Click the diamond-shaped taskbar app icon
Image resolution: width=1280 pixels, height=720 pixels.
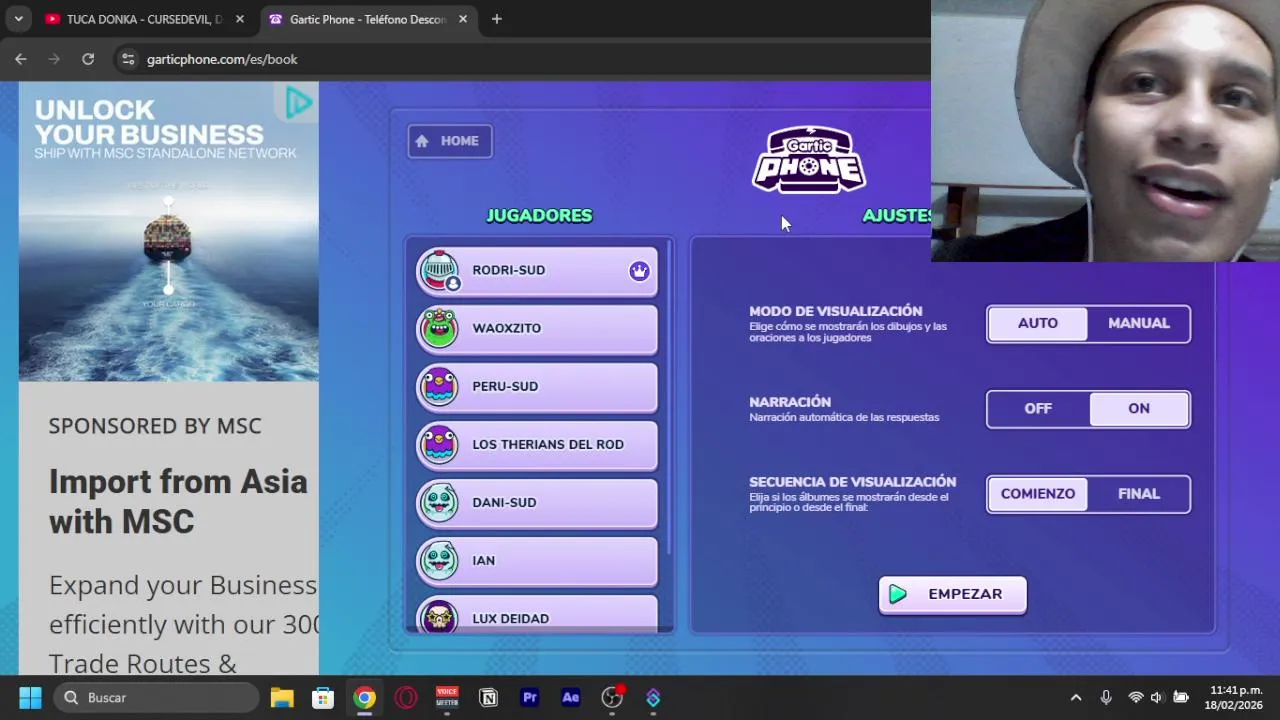click(653, 697)
